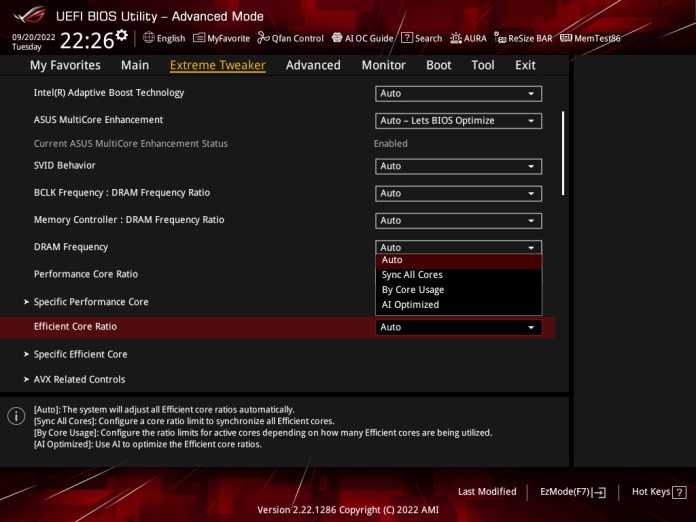Switch to the Advanced tab
This screenshot has height=522, width=696.
click(x=313, y=65)
